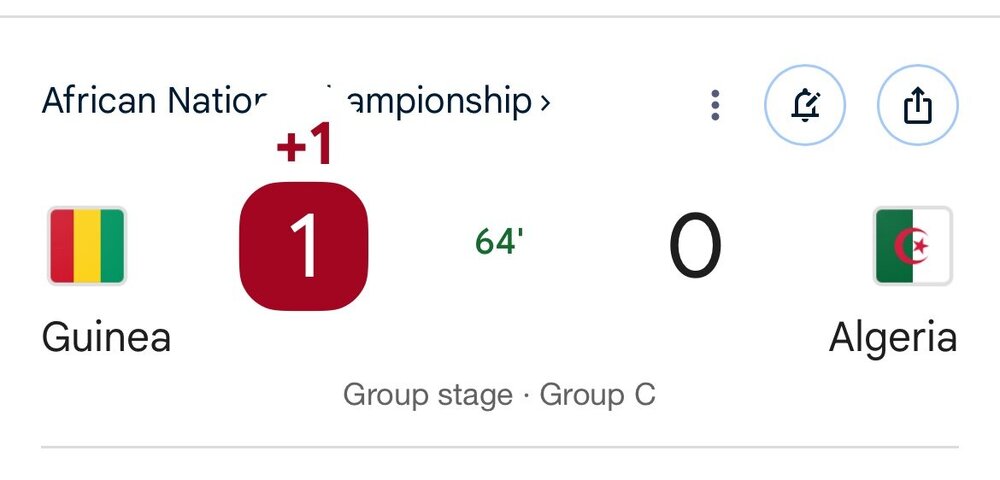Open the African Nations Championship title link
Viewport: 1000px width, 480px height.
click(290, 101)
